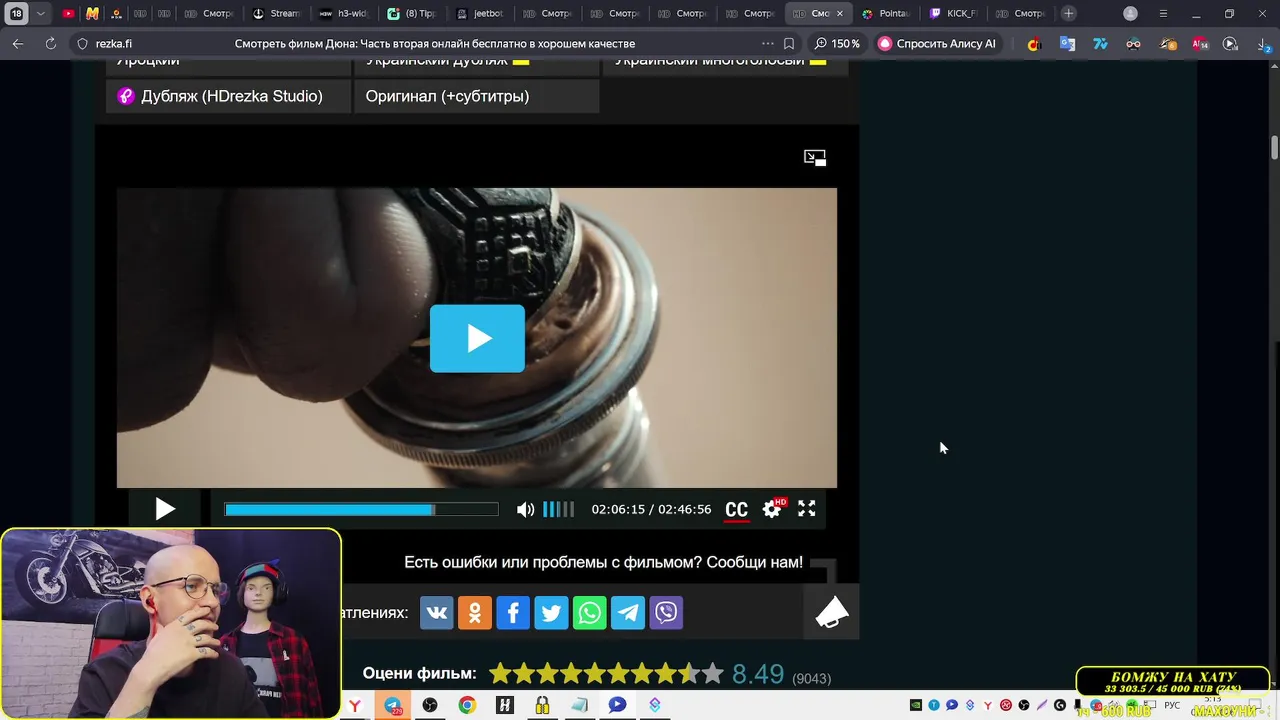The height and width of the screenshot is (720, 1280).
Task: Switch to the KICK_F tab
Action: [952, 14]
